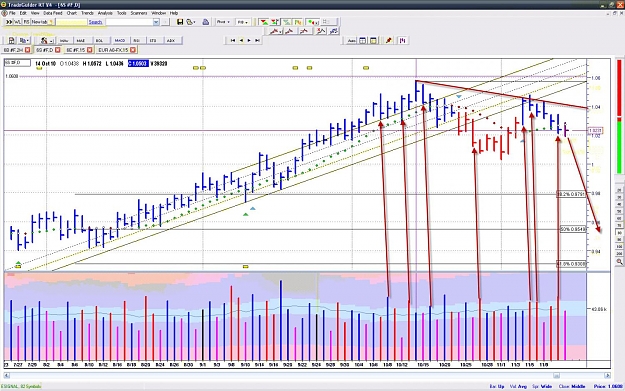Select the 40 zoom level button
Screen dimensions: 625x391
(619, 204)
